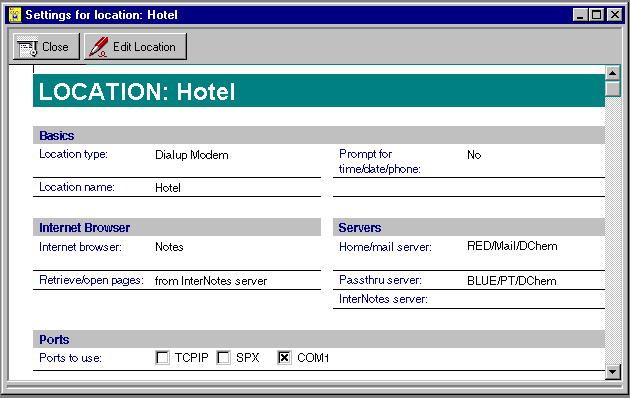Click the BLUE/PT/DChem passthru value
This screenshot has height=398, width=630.
pyautogui.click(x=512, y=281)
